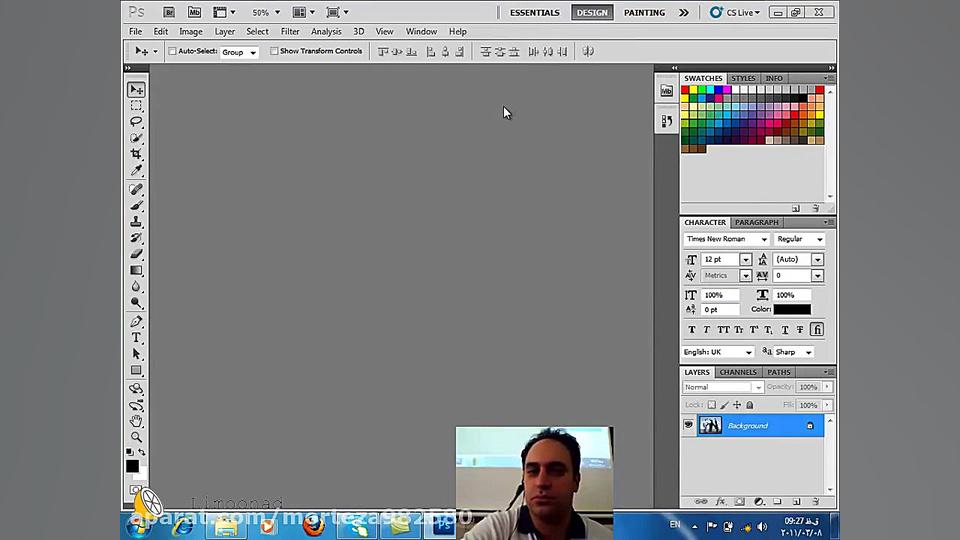Screen dimensions: 960x540
Task: Toggle lock transparent pixels in Layers panel
Action: coord(711,405)
